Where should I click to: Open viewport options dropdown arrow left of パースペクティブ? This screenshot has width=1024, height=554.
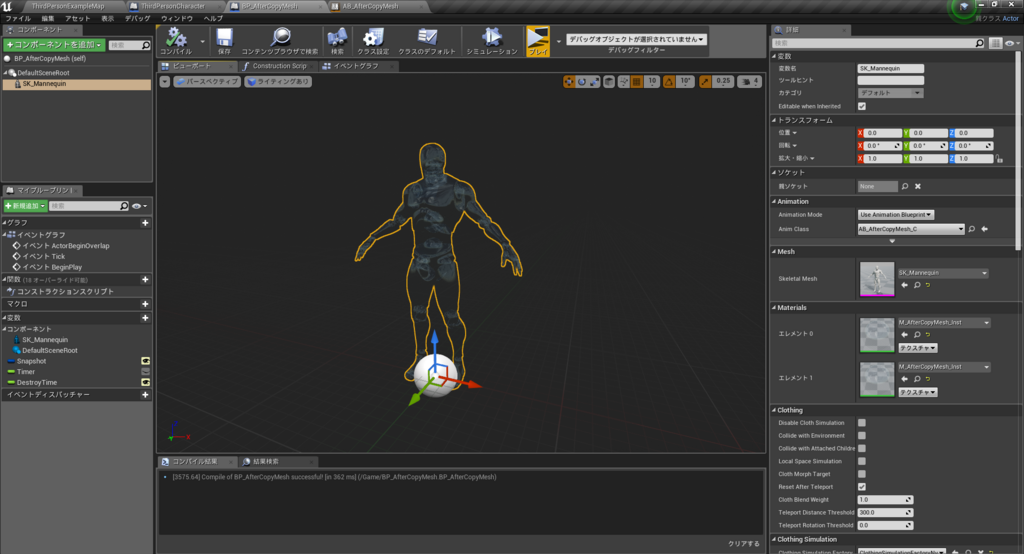(x=165, y=82)
